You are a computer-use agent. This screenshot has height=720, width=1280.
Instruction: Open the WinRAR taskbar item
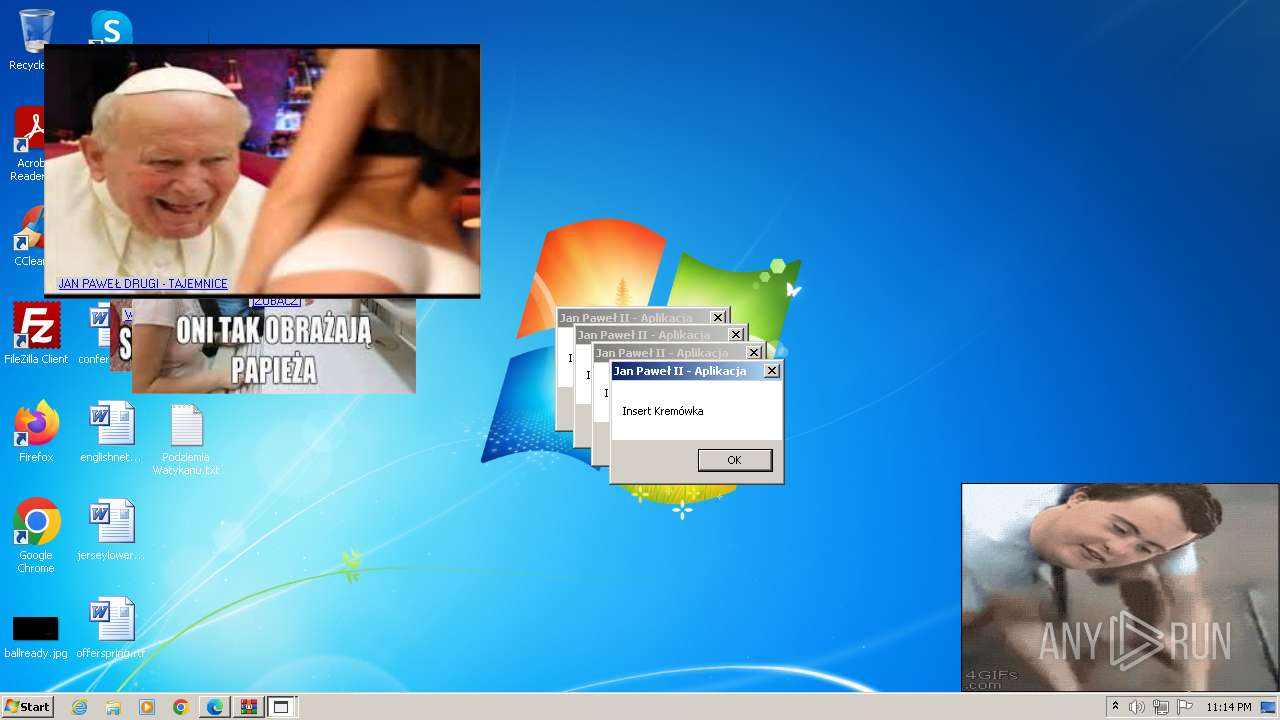pos(248,707)
